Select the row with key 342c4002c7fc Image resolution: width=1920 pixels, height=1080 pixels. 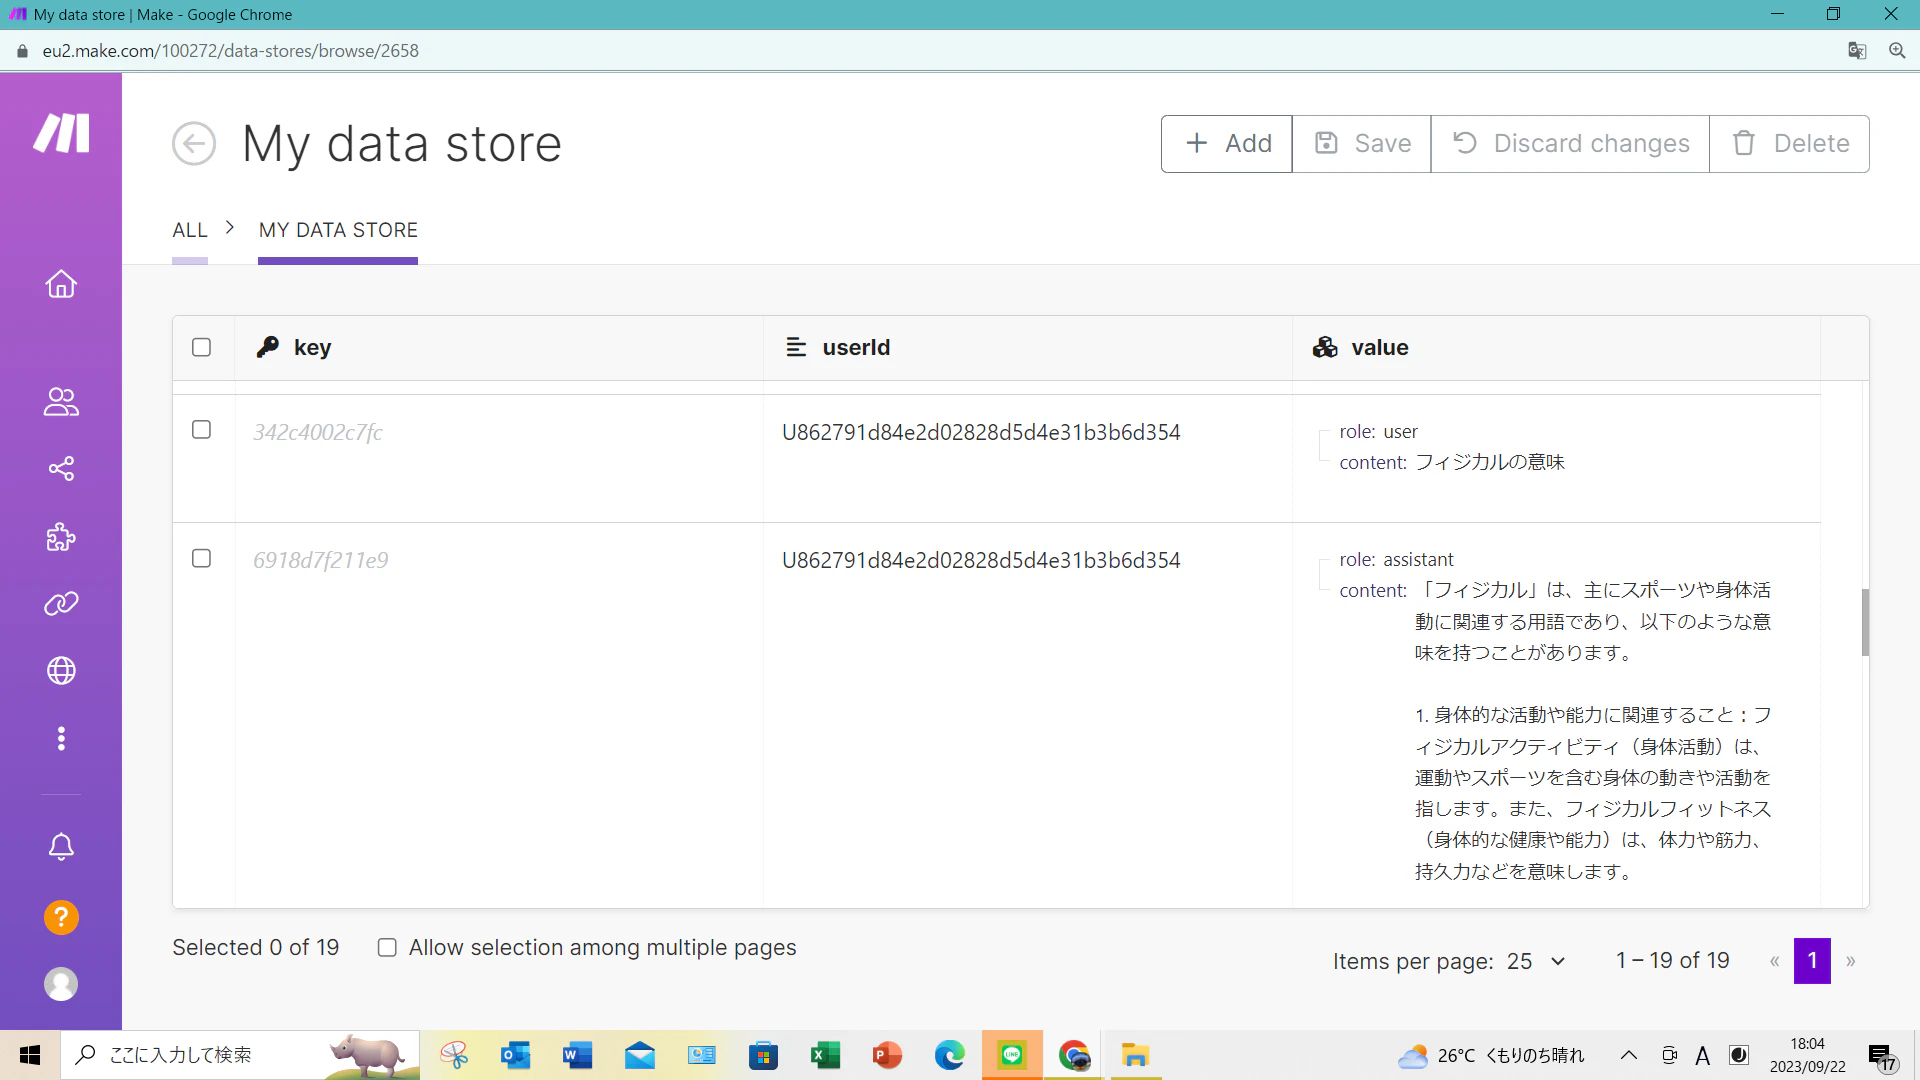pos(201,430)
